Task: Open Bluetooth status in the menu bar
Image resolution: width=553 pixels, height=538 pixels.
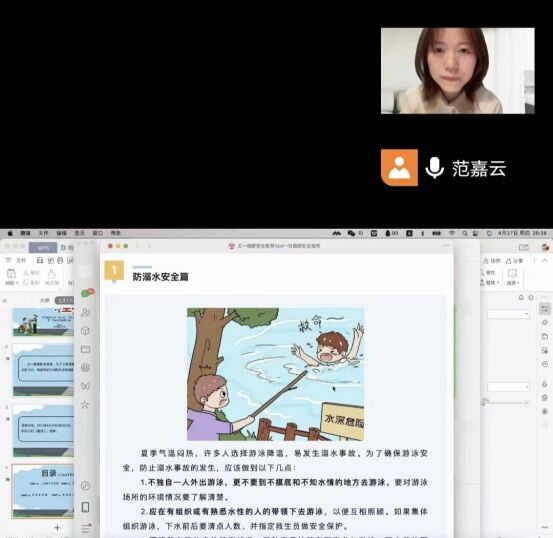Action: point(423,233)
